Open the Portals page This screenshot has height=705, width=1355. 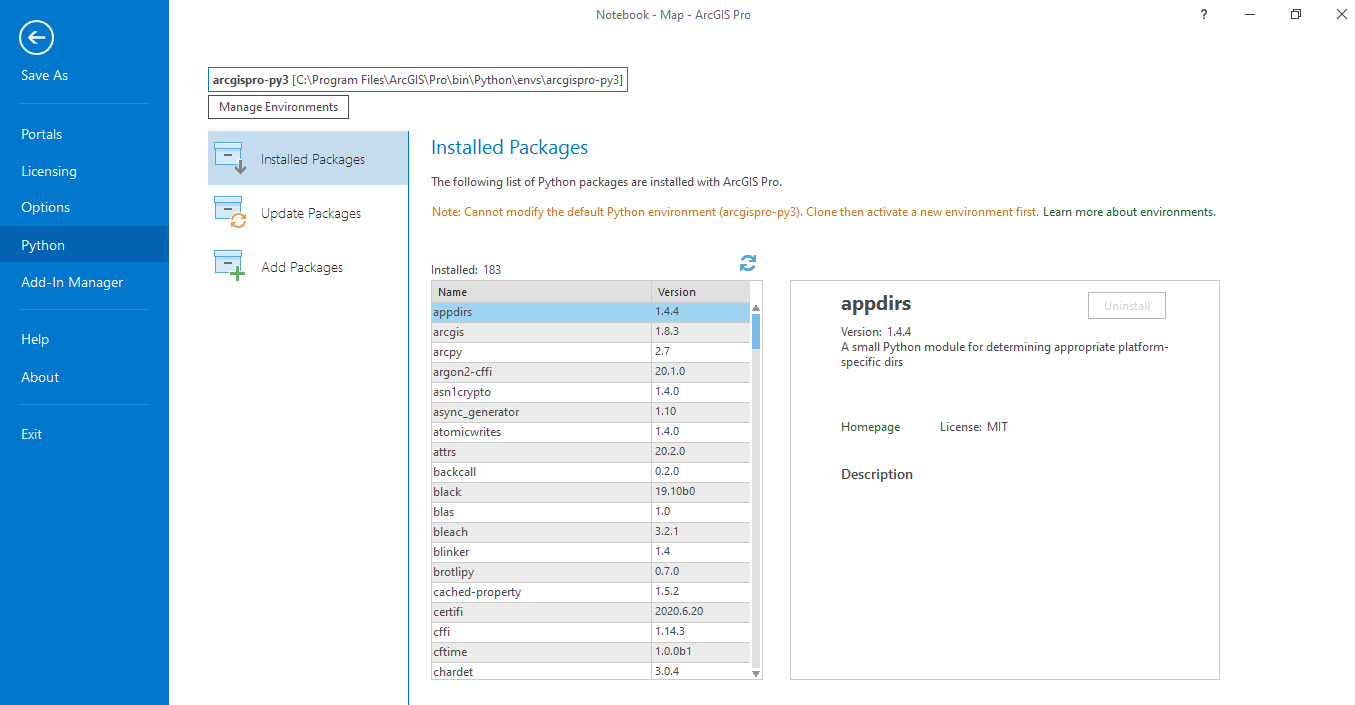42,133
